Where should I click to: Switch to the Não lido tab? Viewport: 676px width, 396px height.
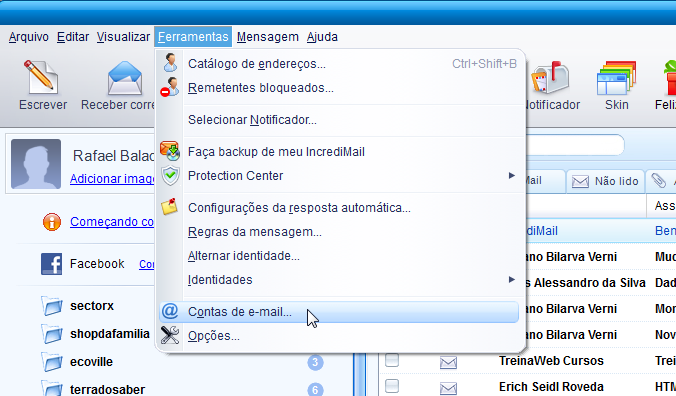pos(605,181)
